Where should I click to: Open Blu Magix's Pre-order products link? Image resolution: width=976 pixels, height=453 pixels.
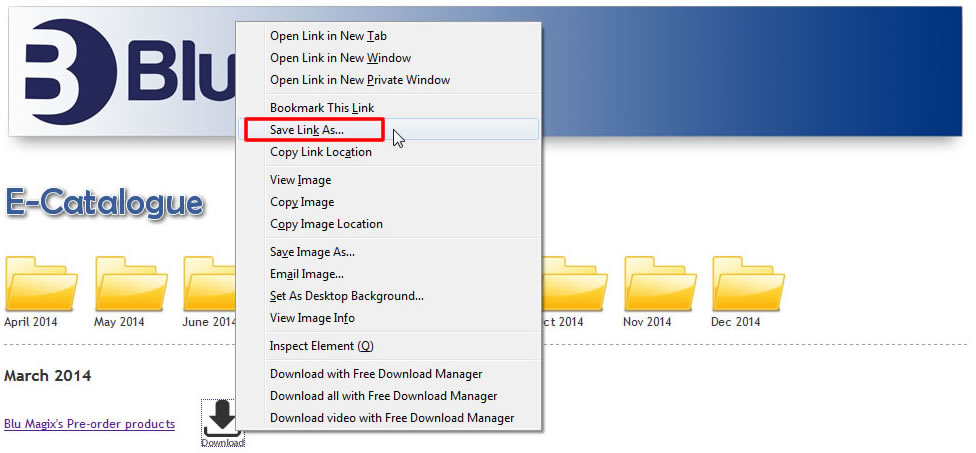[89, 424]
